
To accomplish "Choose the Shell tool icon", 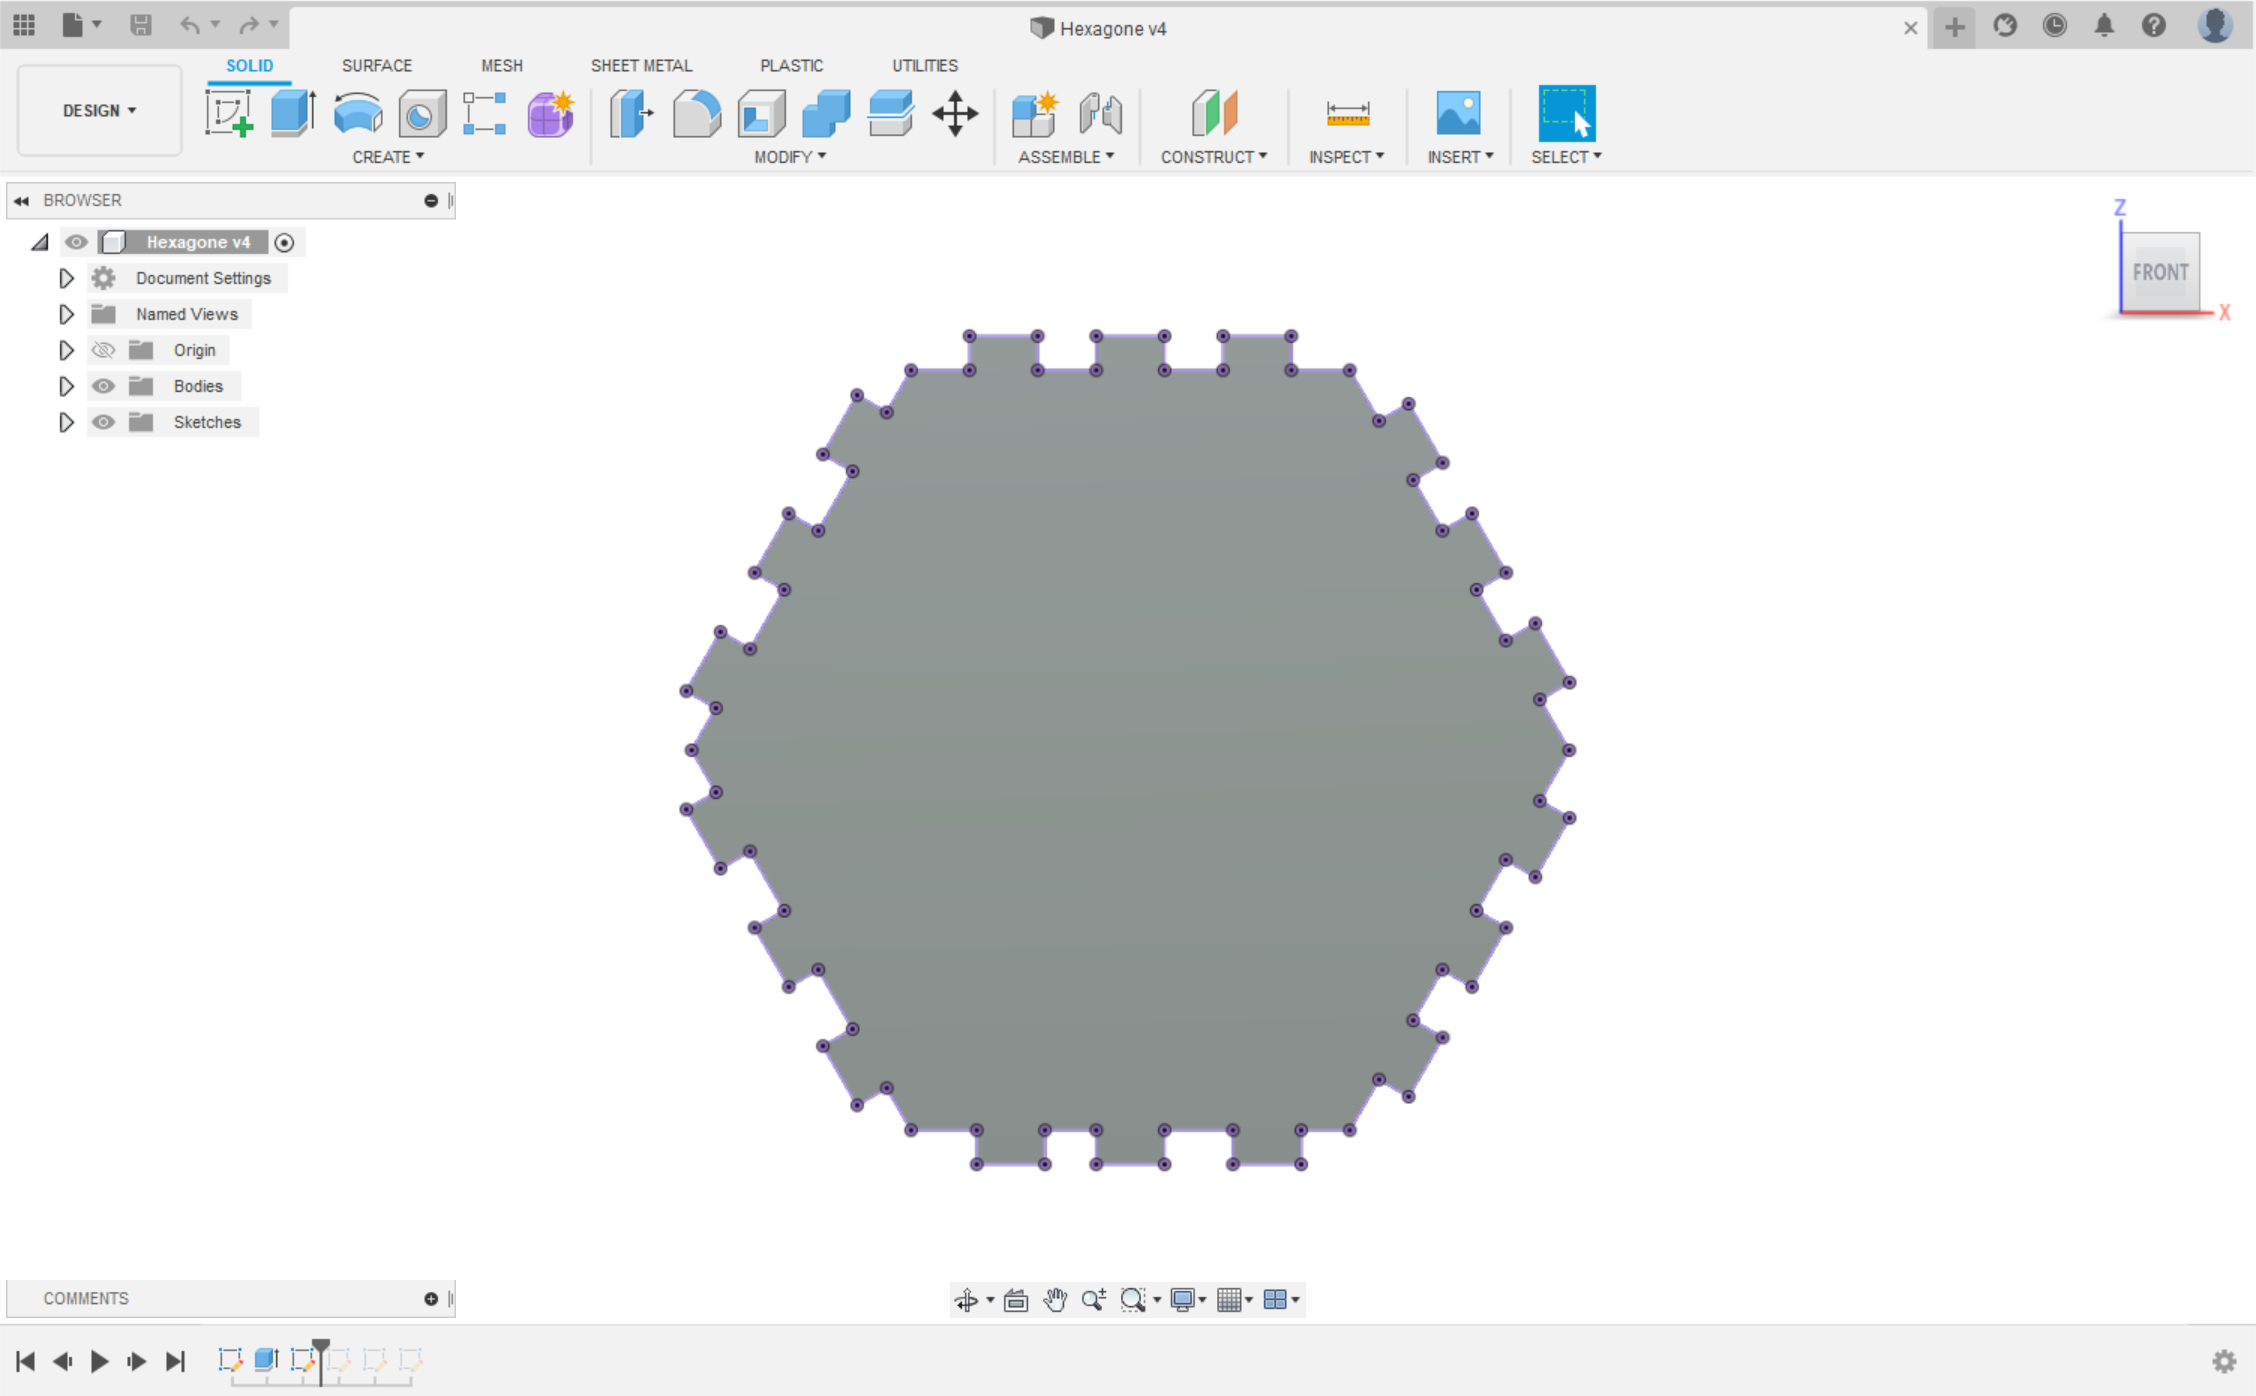I will point(762,113).
